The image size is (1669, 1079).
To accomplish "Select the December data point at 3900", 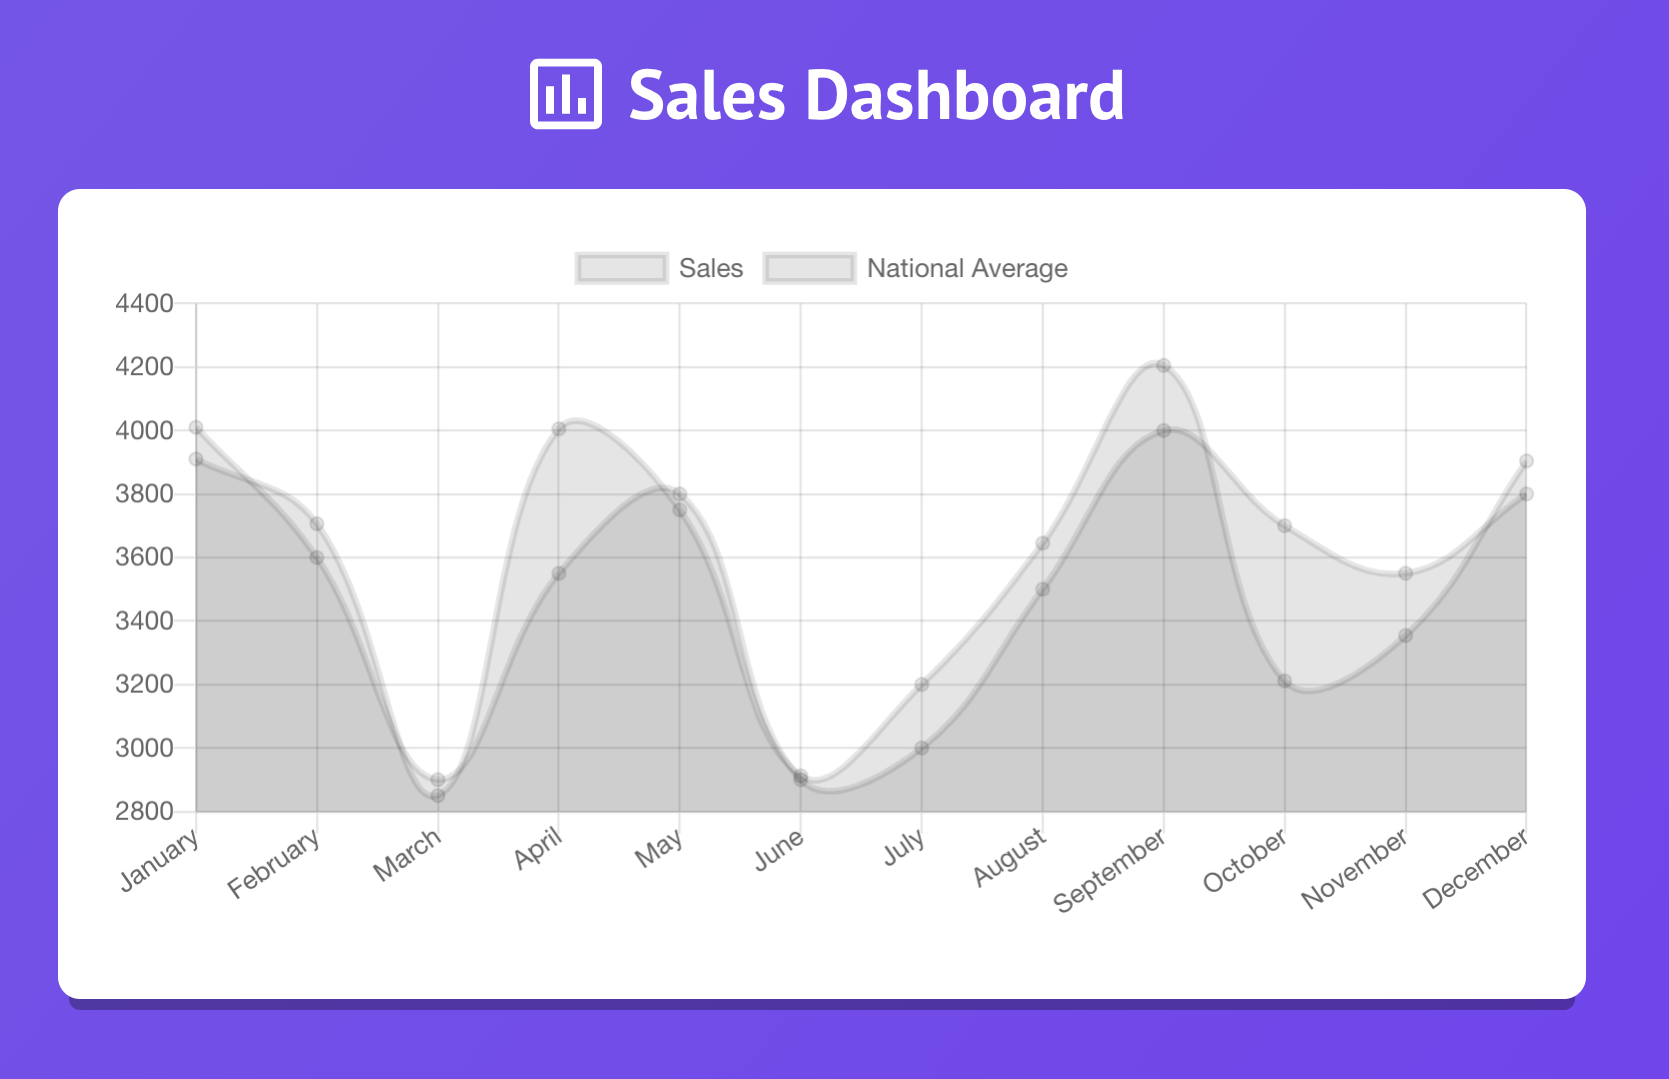I will tap(1526, 461).
